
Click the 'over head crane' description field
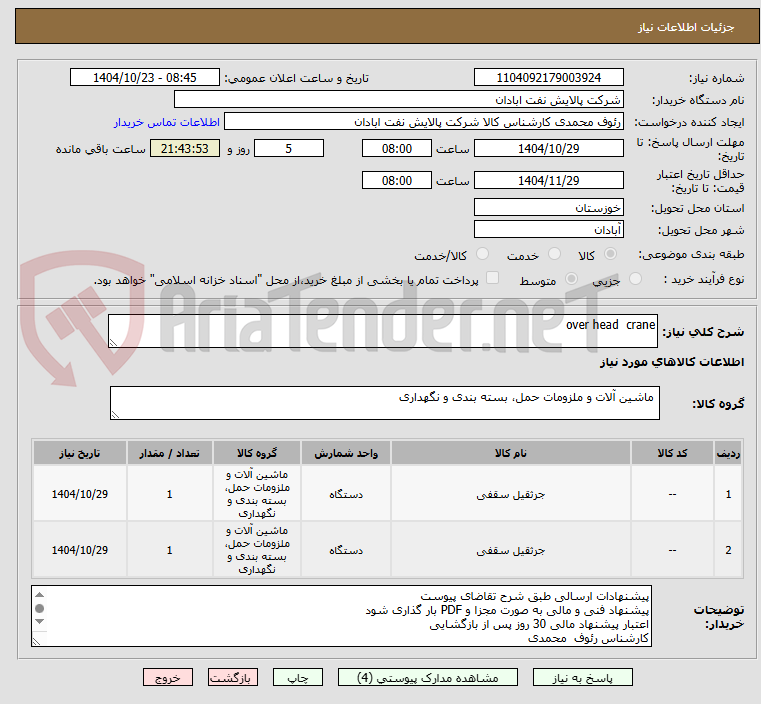click(x=383, y=332)
